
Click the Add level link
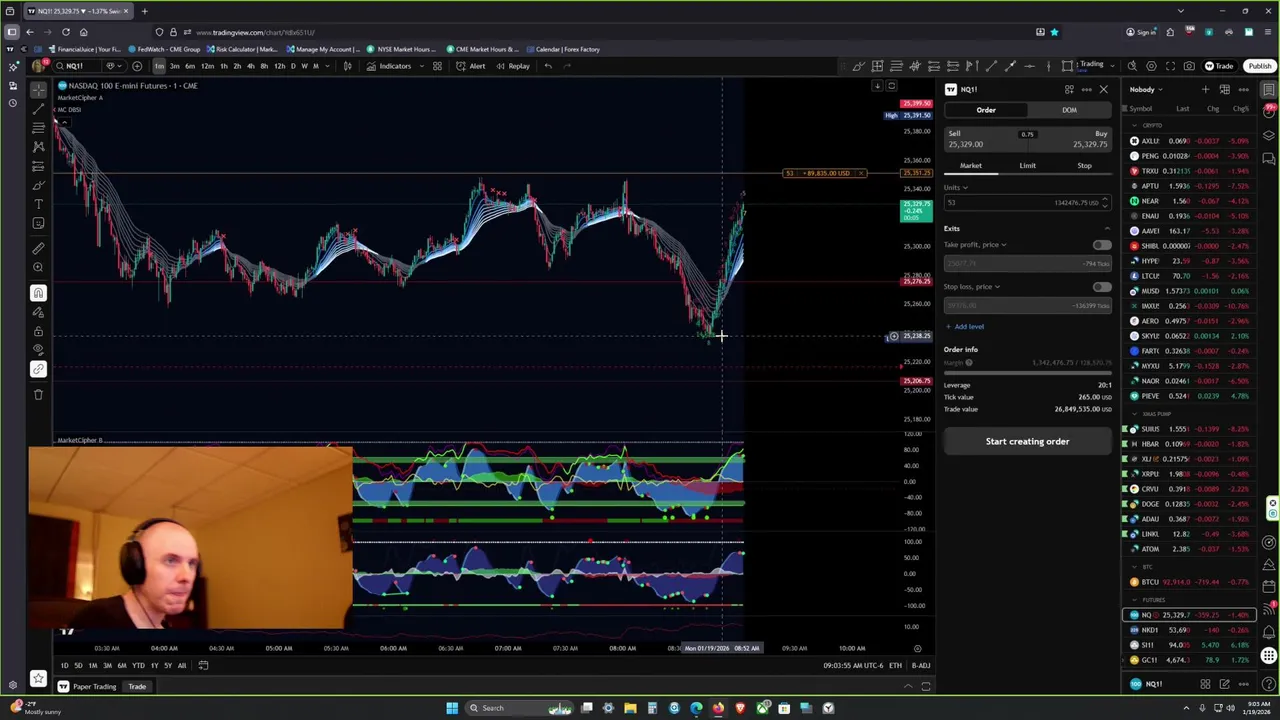[964, 327]
